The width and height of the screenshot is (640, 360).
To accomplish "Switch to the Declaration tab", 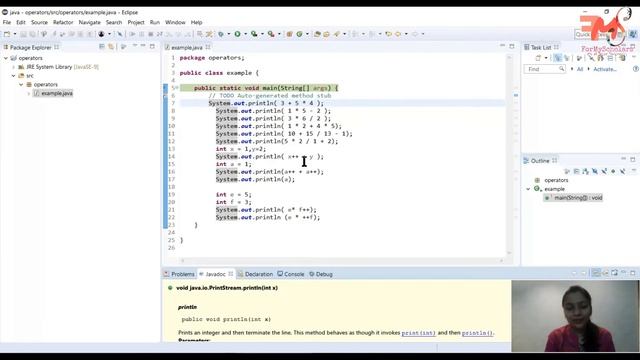I will point(256,274).
